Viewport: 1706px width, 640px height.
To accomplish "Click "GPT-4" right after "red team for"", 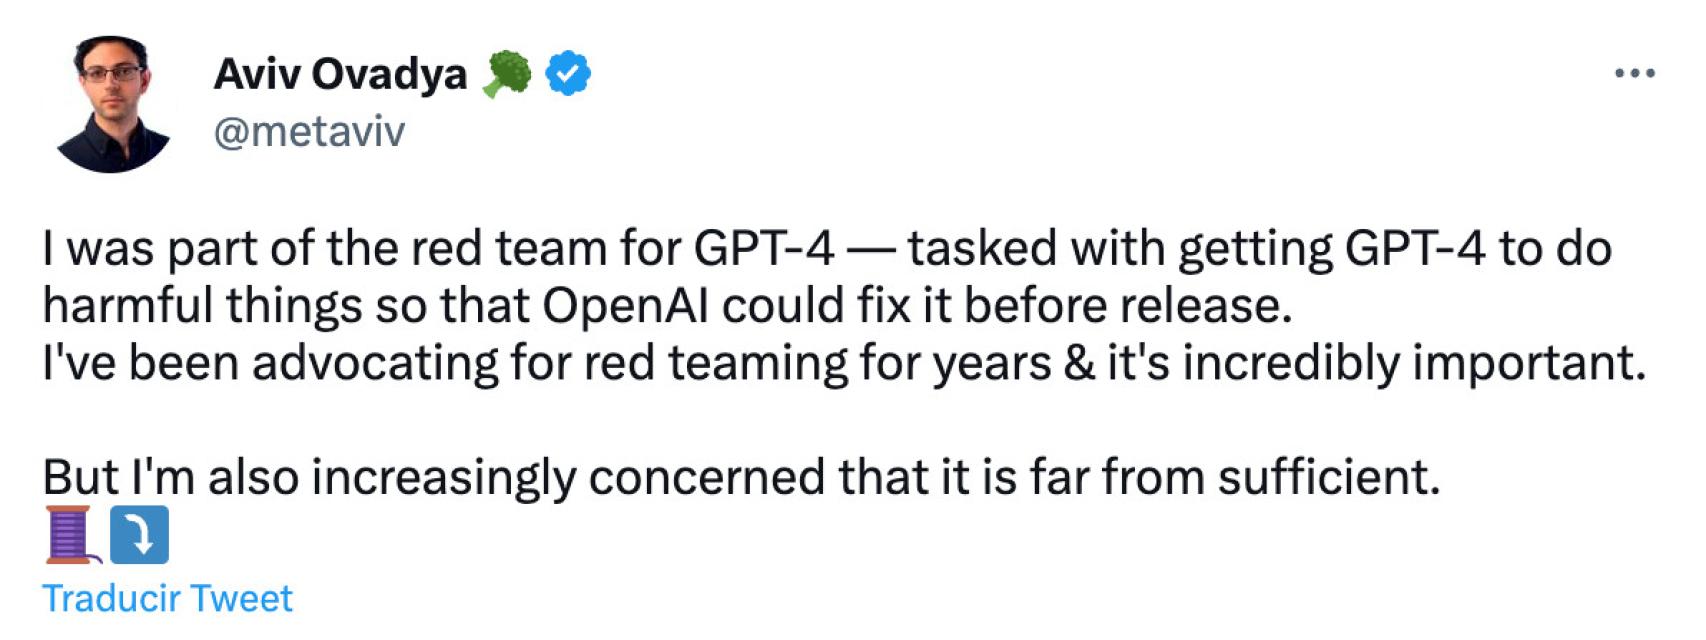I will pyautogui.click(x=763, y=249).
